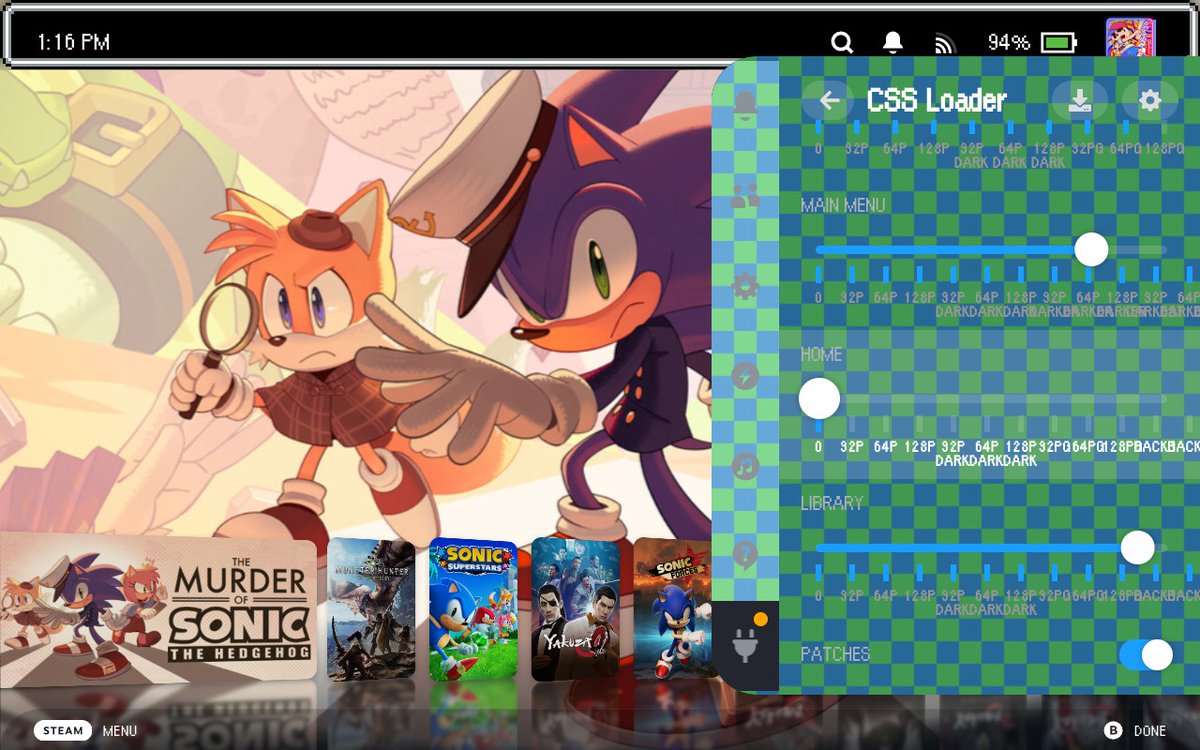Screen dimensions: 1200x750
Task: Click the STEAM button in the footer
Action: (63, 731)
